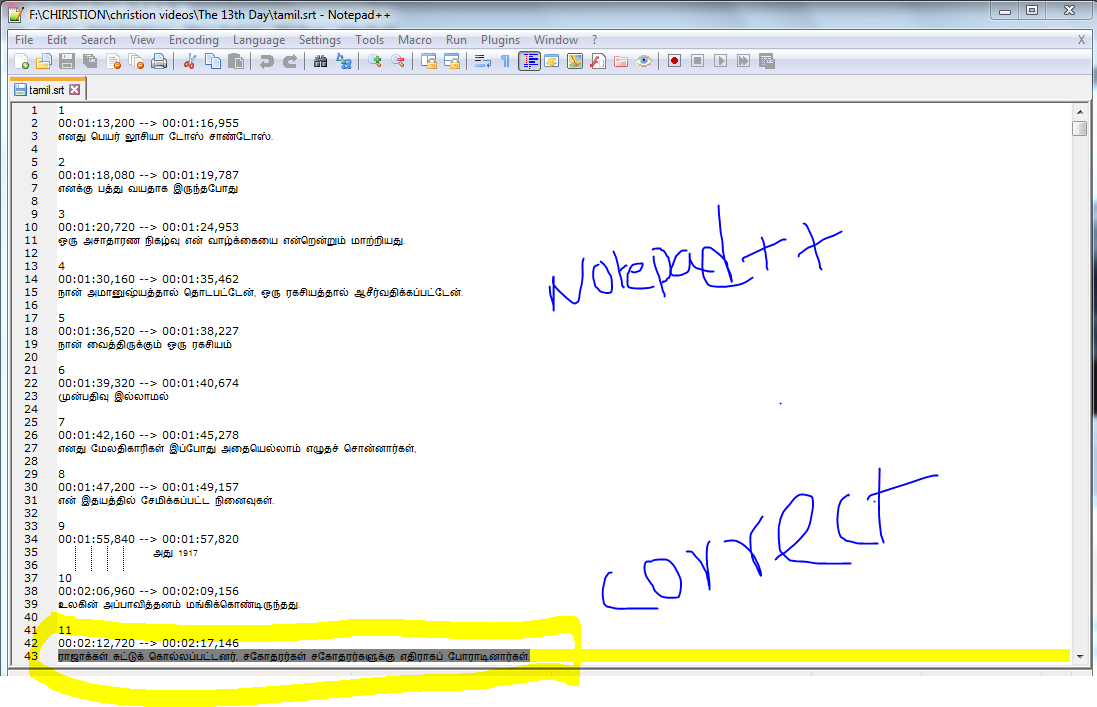The height and width of the screenshot is (707, 1097).
Task: Click the New file toolbar icon
Action: pyautogui.click(x=22, y=62)
